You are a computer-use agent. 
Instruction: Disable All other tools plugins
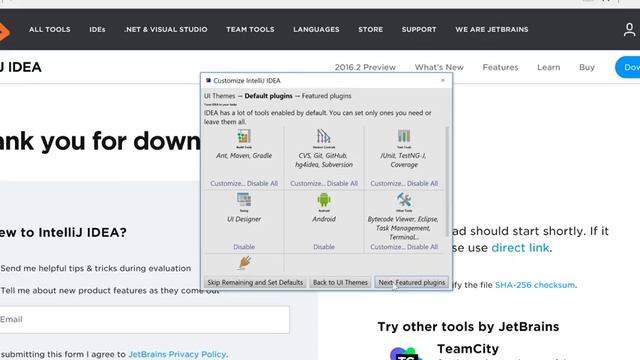[x=422, y=247]
